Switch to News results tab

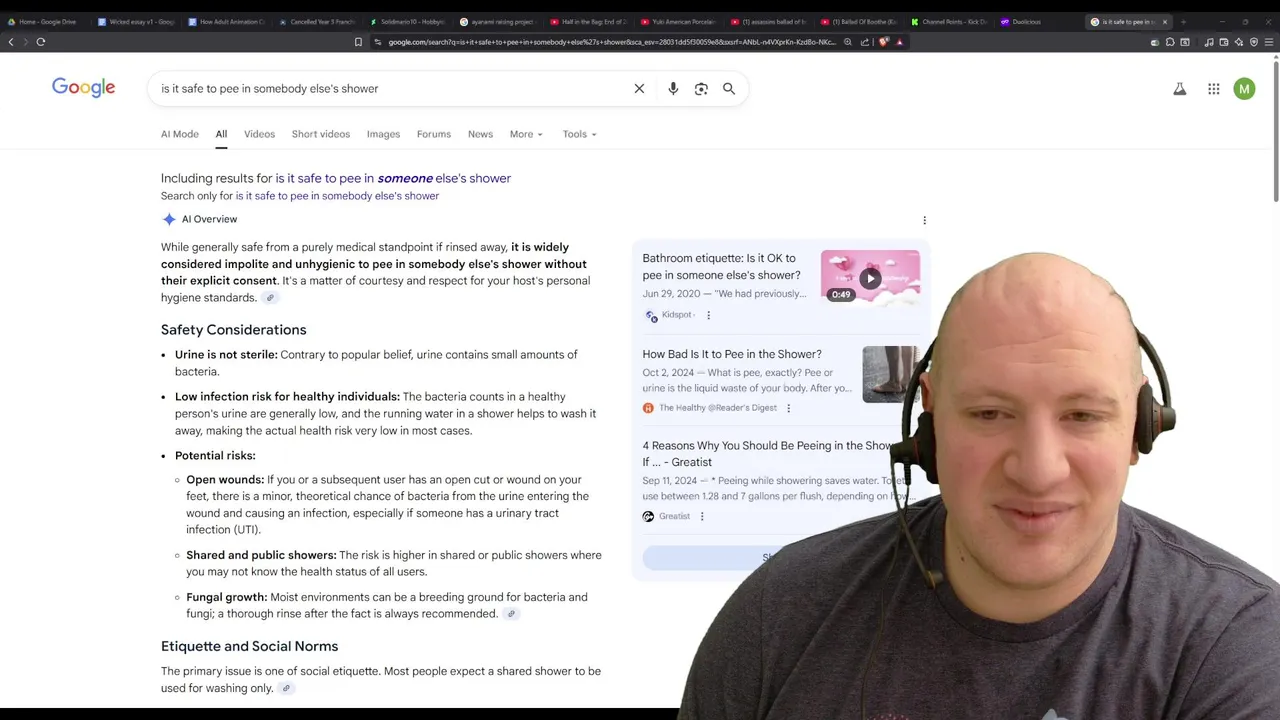click(x=480, y=134)
